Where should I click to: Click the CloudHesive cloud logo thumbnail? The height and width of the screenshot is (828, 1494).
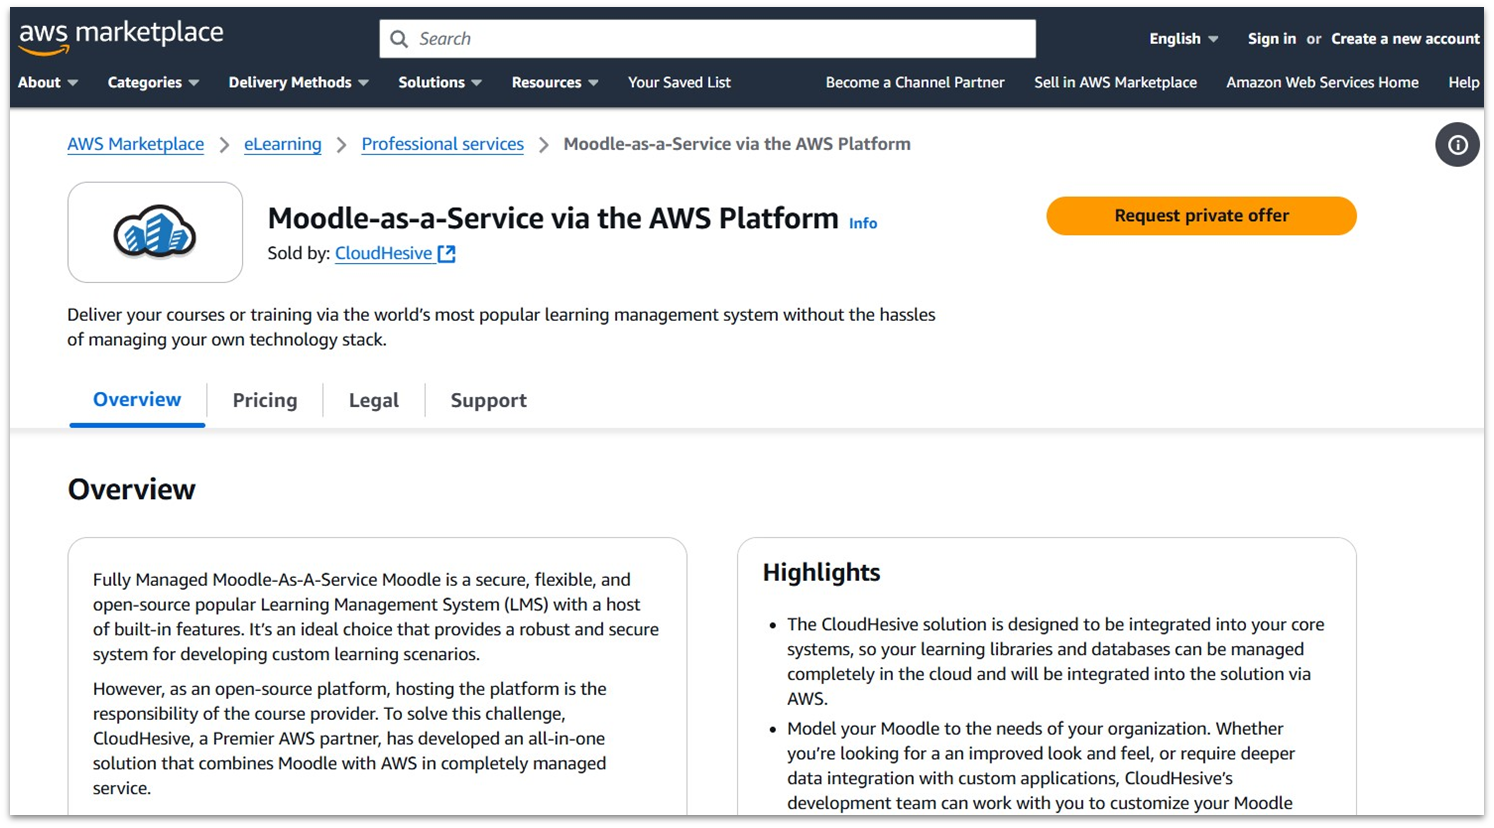click(155, 232)
